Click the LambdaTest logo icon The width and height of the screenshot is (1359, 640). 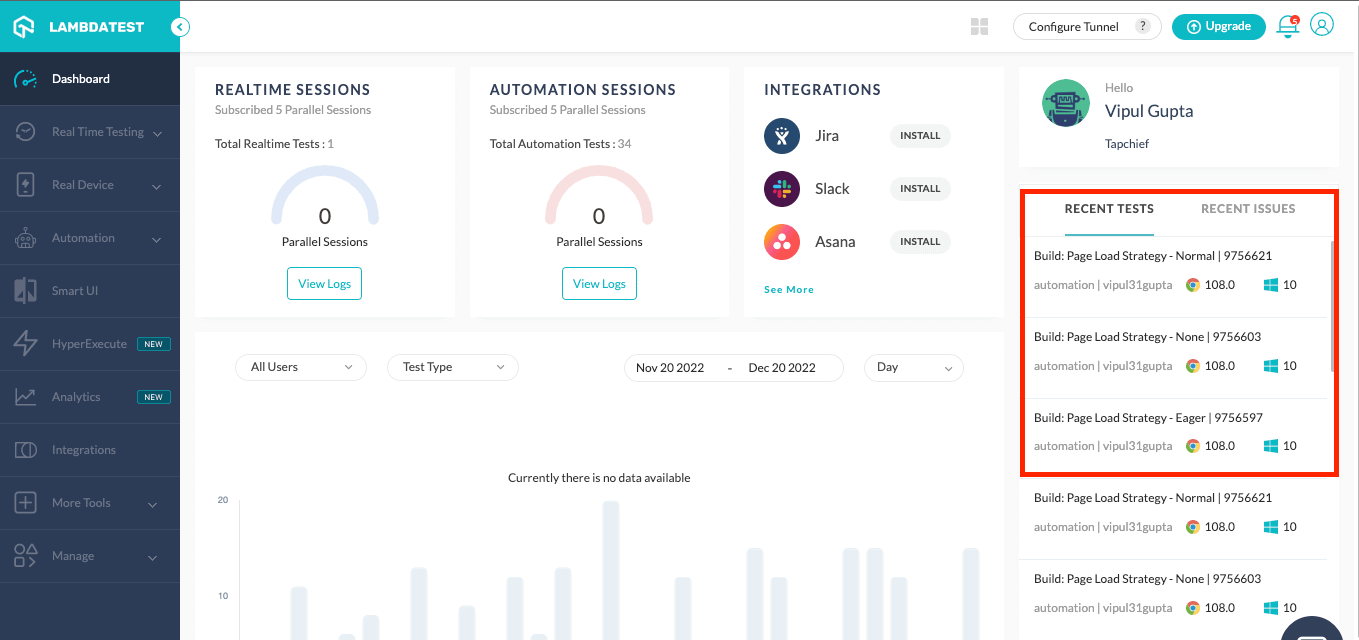pyautogui.click(x=25, y=27)
